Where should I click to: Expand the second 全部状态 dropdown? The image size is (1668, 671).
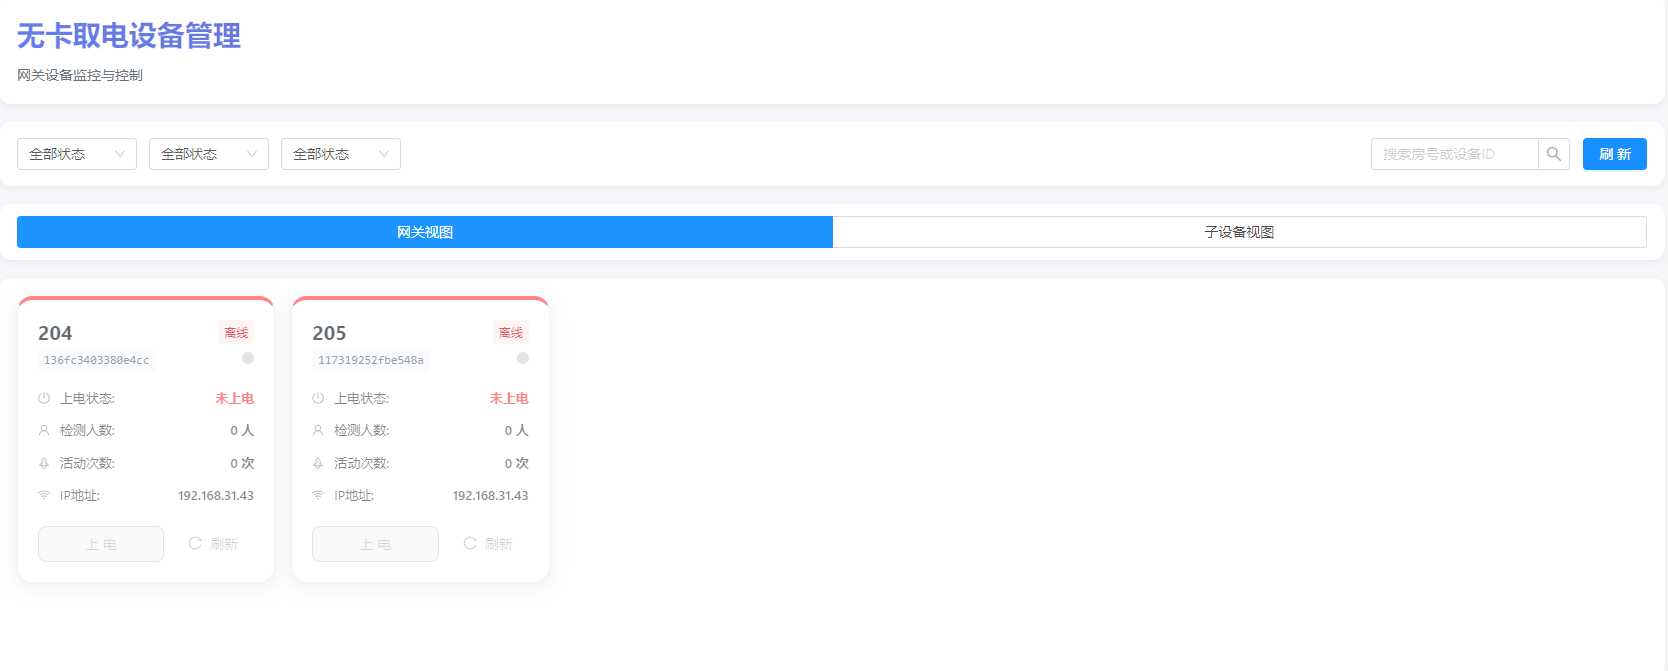point(209,154)
